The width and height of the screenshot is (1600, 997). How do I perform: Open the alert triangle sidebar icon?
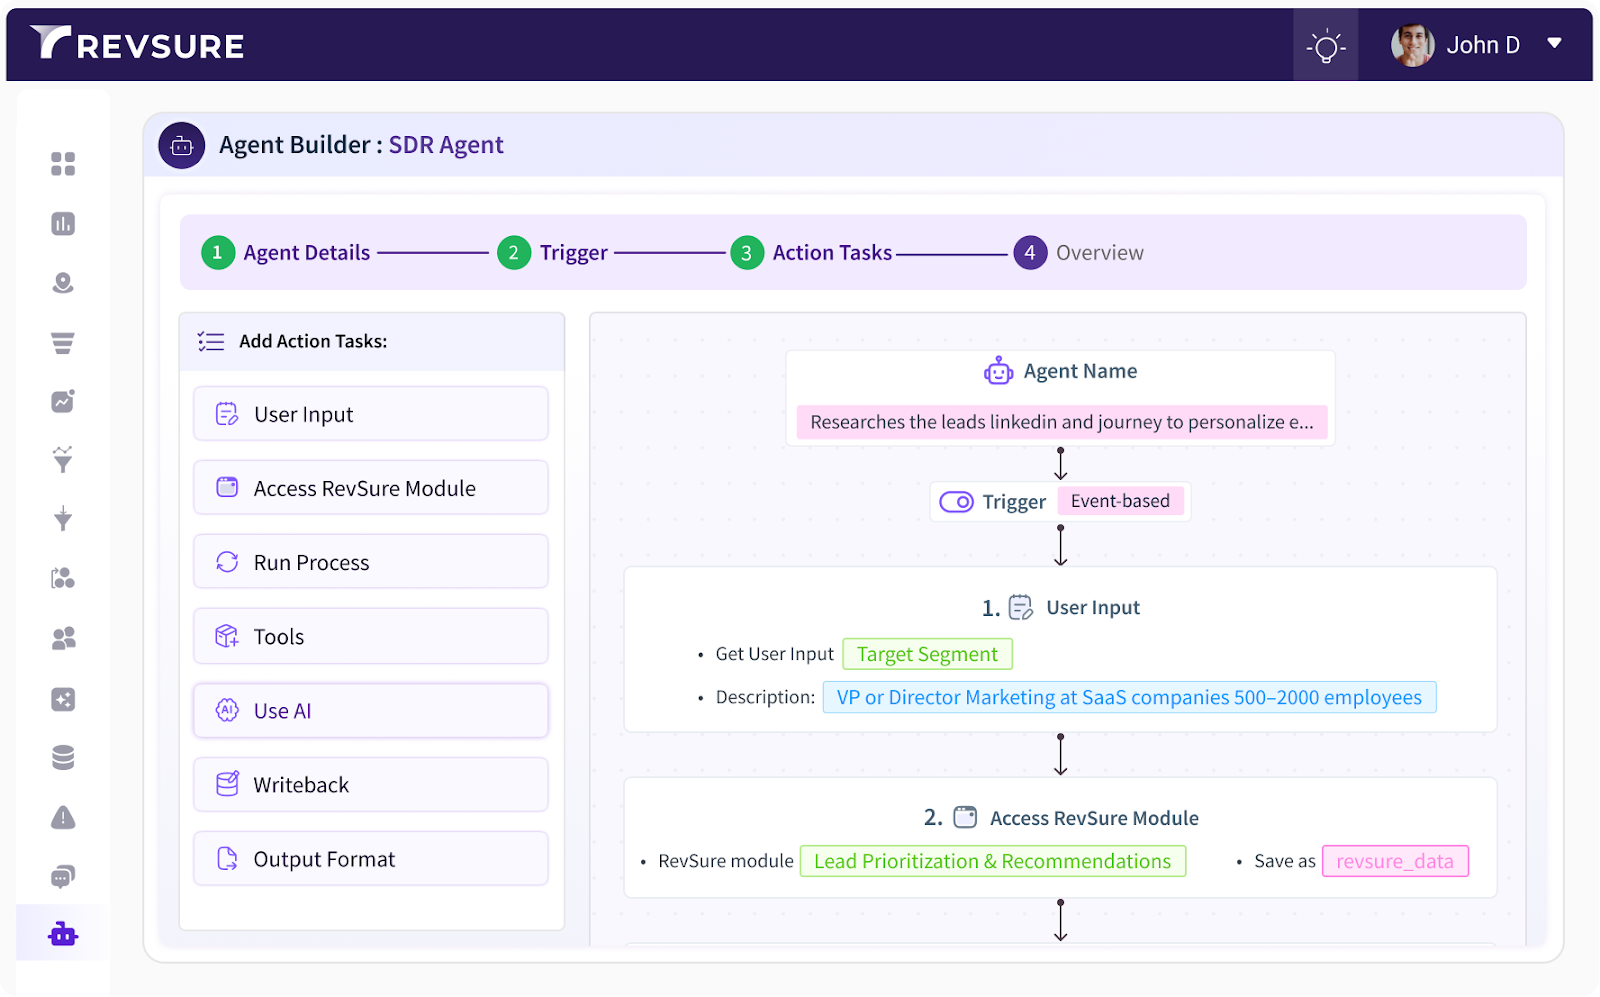63,818
